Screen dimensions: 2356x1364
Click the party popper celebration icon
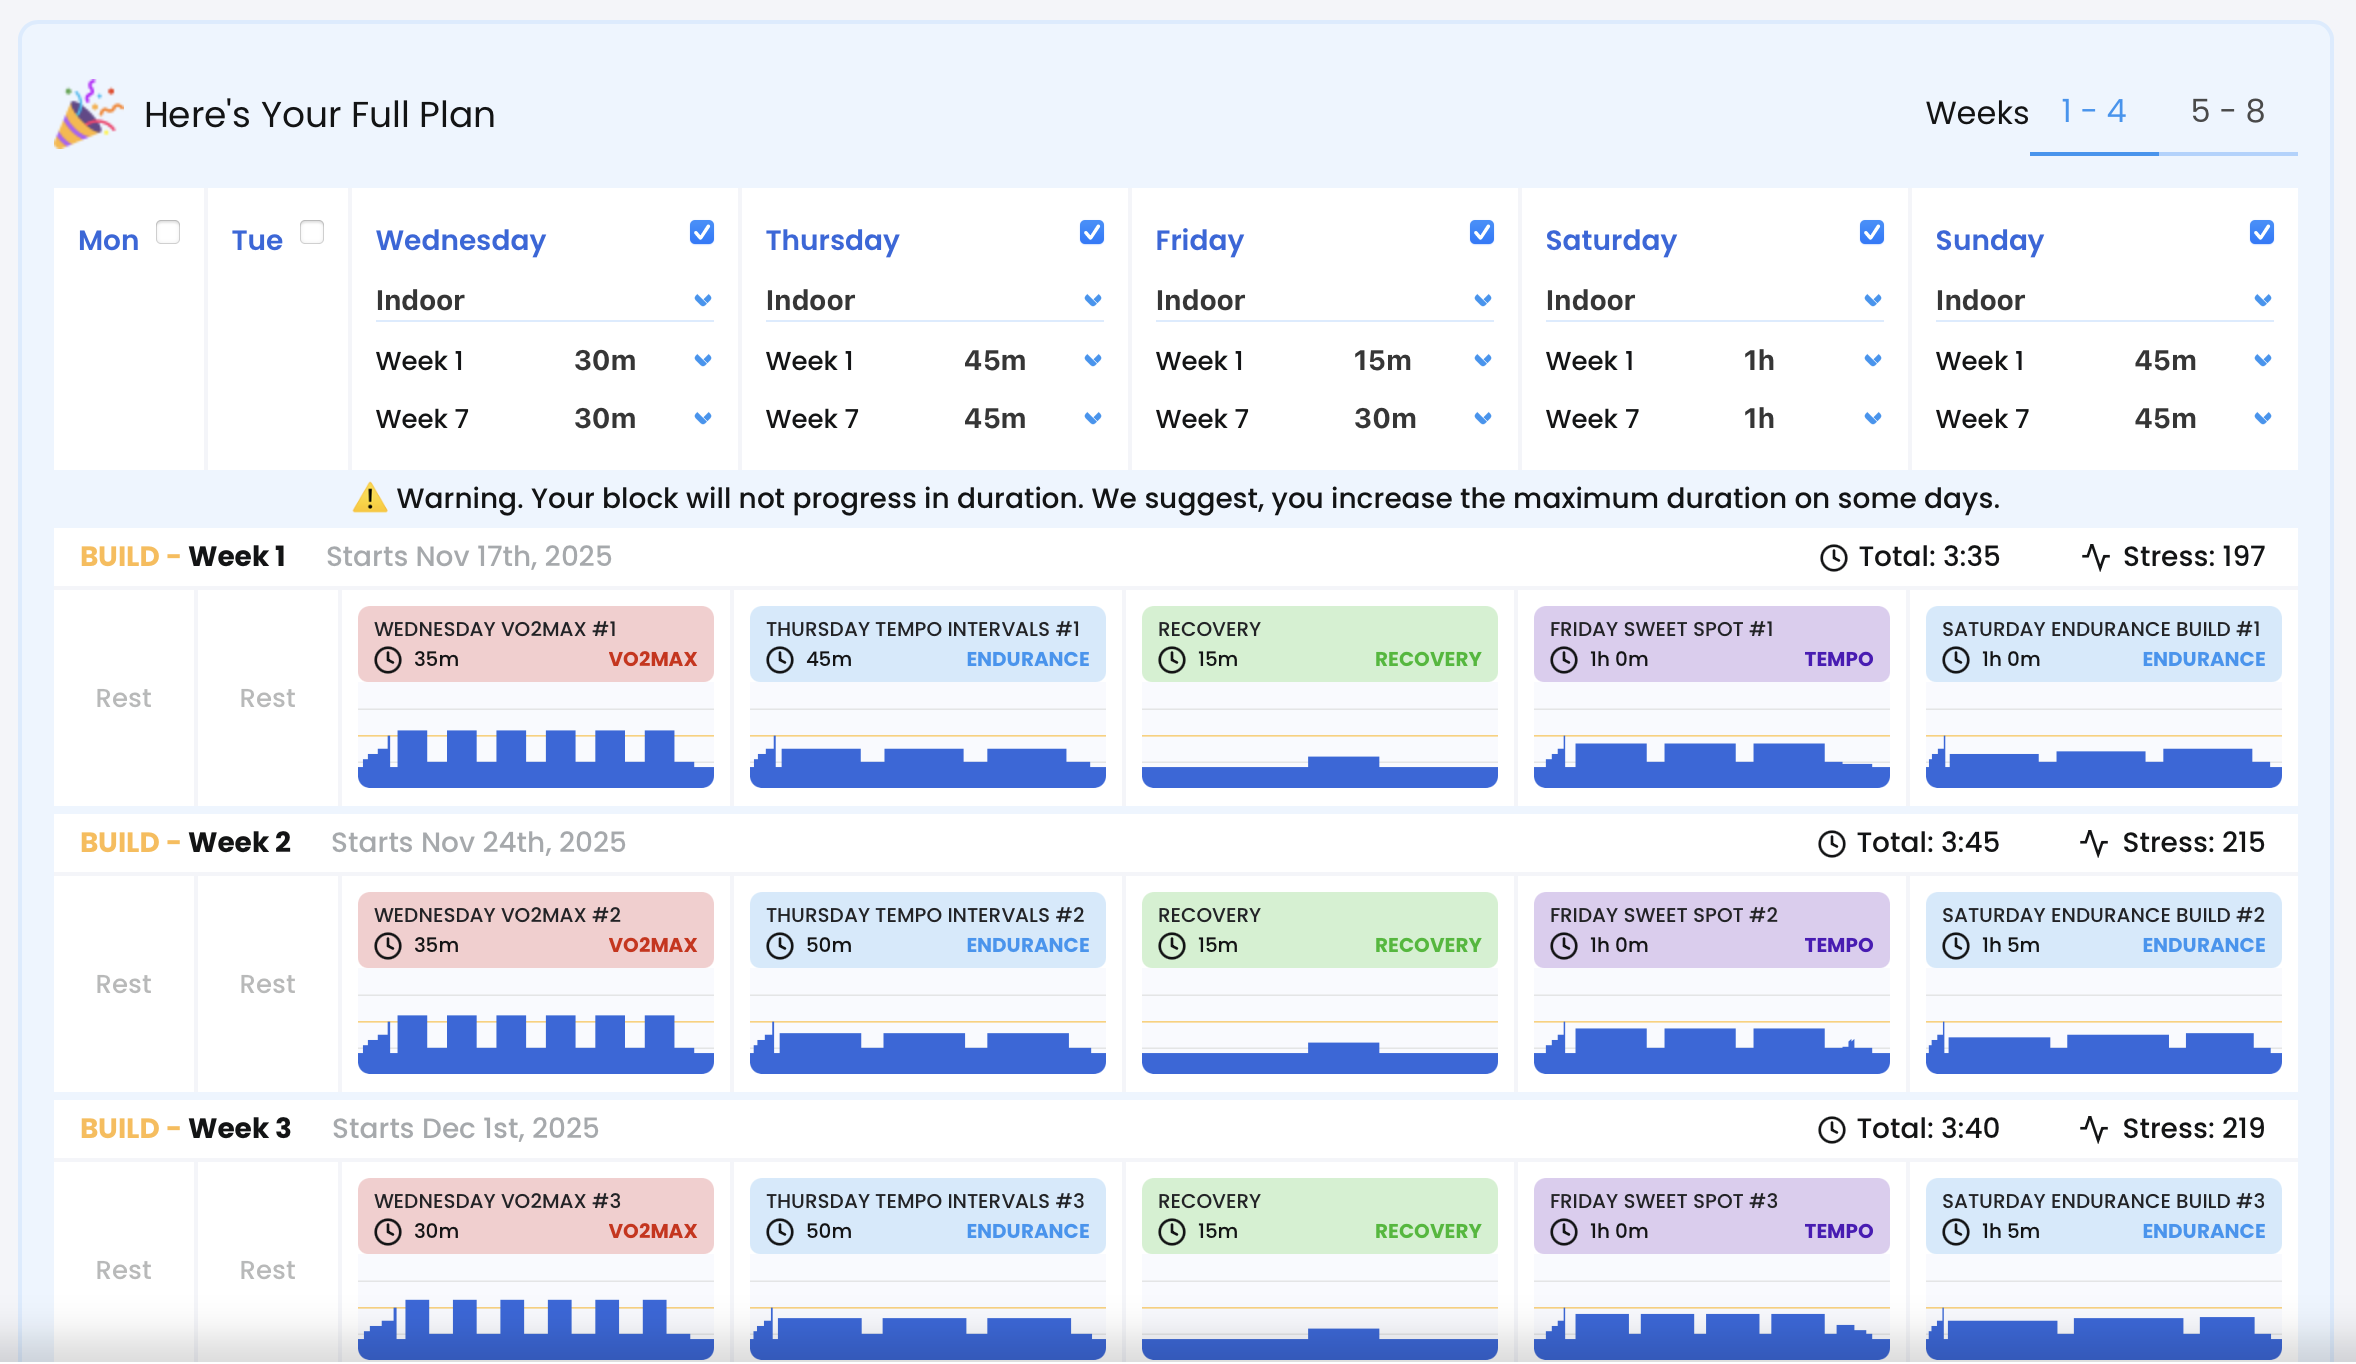pyautogui.click(x=88, y=114)
